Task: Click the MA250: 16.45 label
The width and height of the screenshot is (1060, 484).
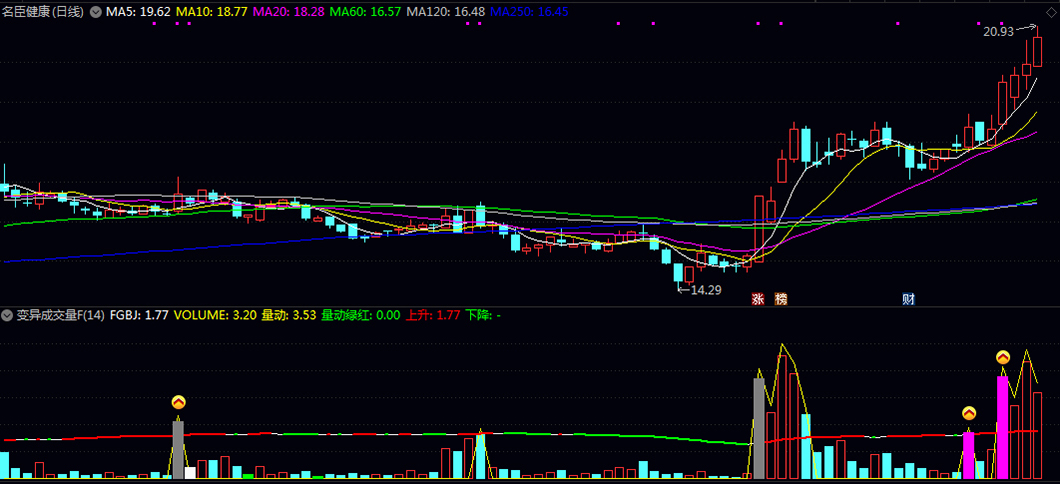Action: pyautogui.click(x=529, y=11)
